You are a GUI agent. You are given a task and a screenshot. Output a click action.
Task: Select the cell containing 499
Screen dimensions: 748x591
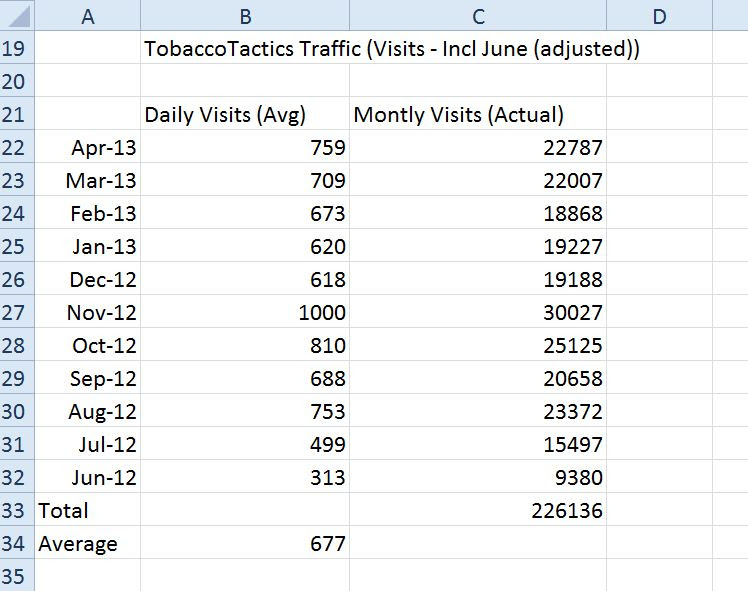(245, 444)
